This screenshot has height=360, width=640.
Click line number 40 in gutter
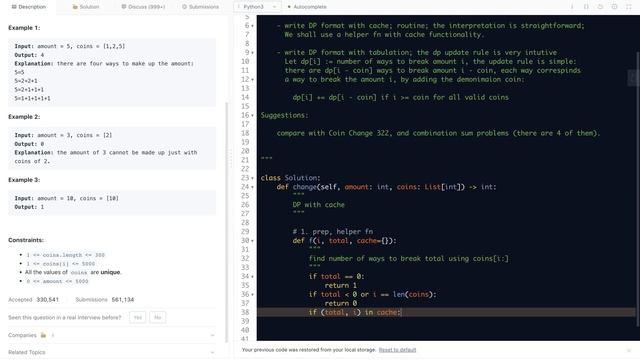point(245,330)
